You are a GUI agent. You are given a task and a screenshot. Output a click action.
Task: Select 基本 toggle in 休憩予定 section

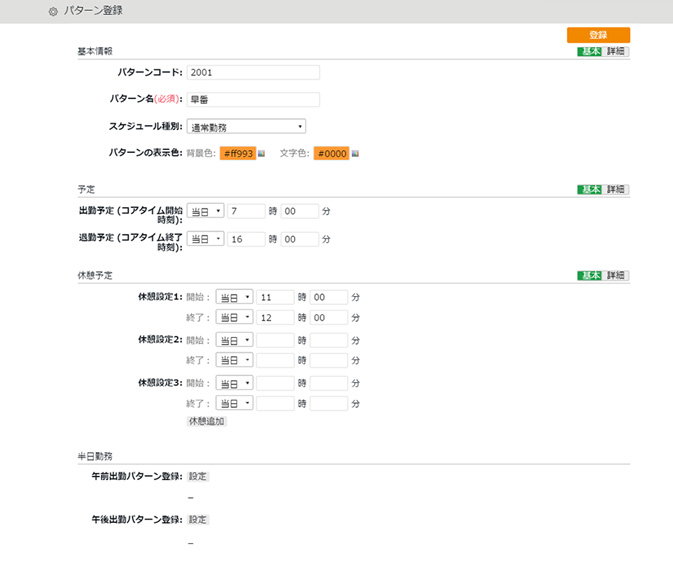click(x=590, y=275)
